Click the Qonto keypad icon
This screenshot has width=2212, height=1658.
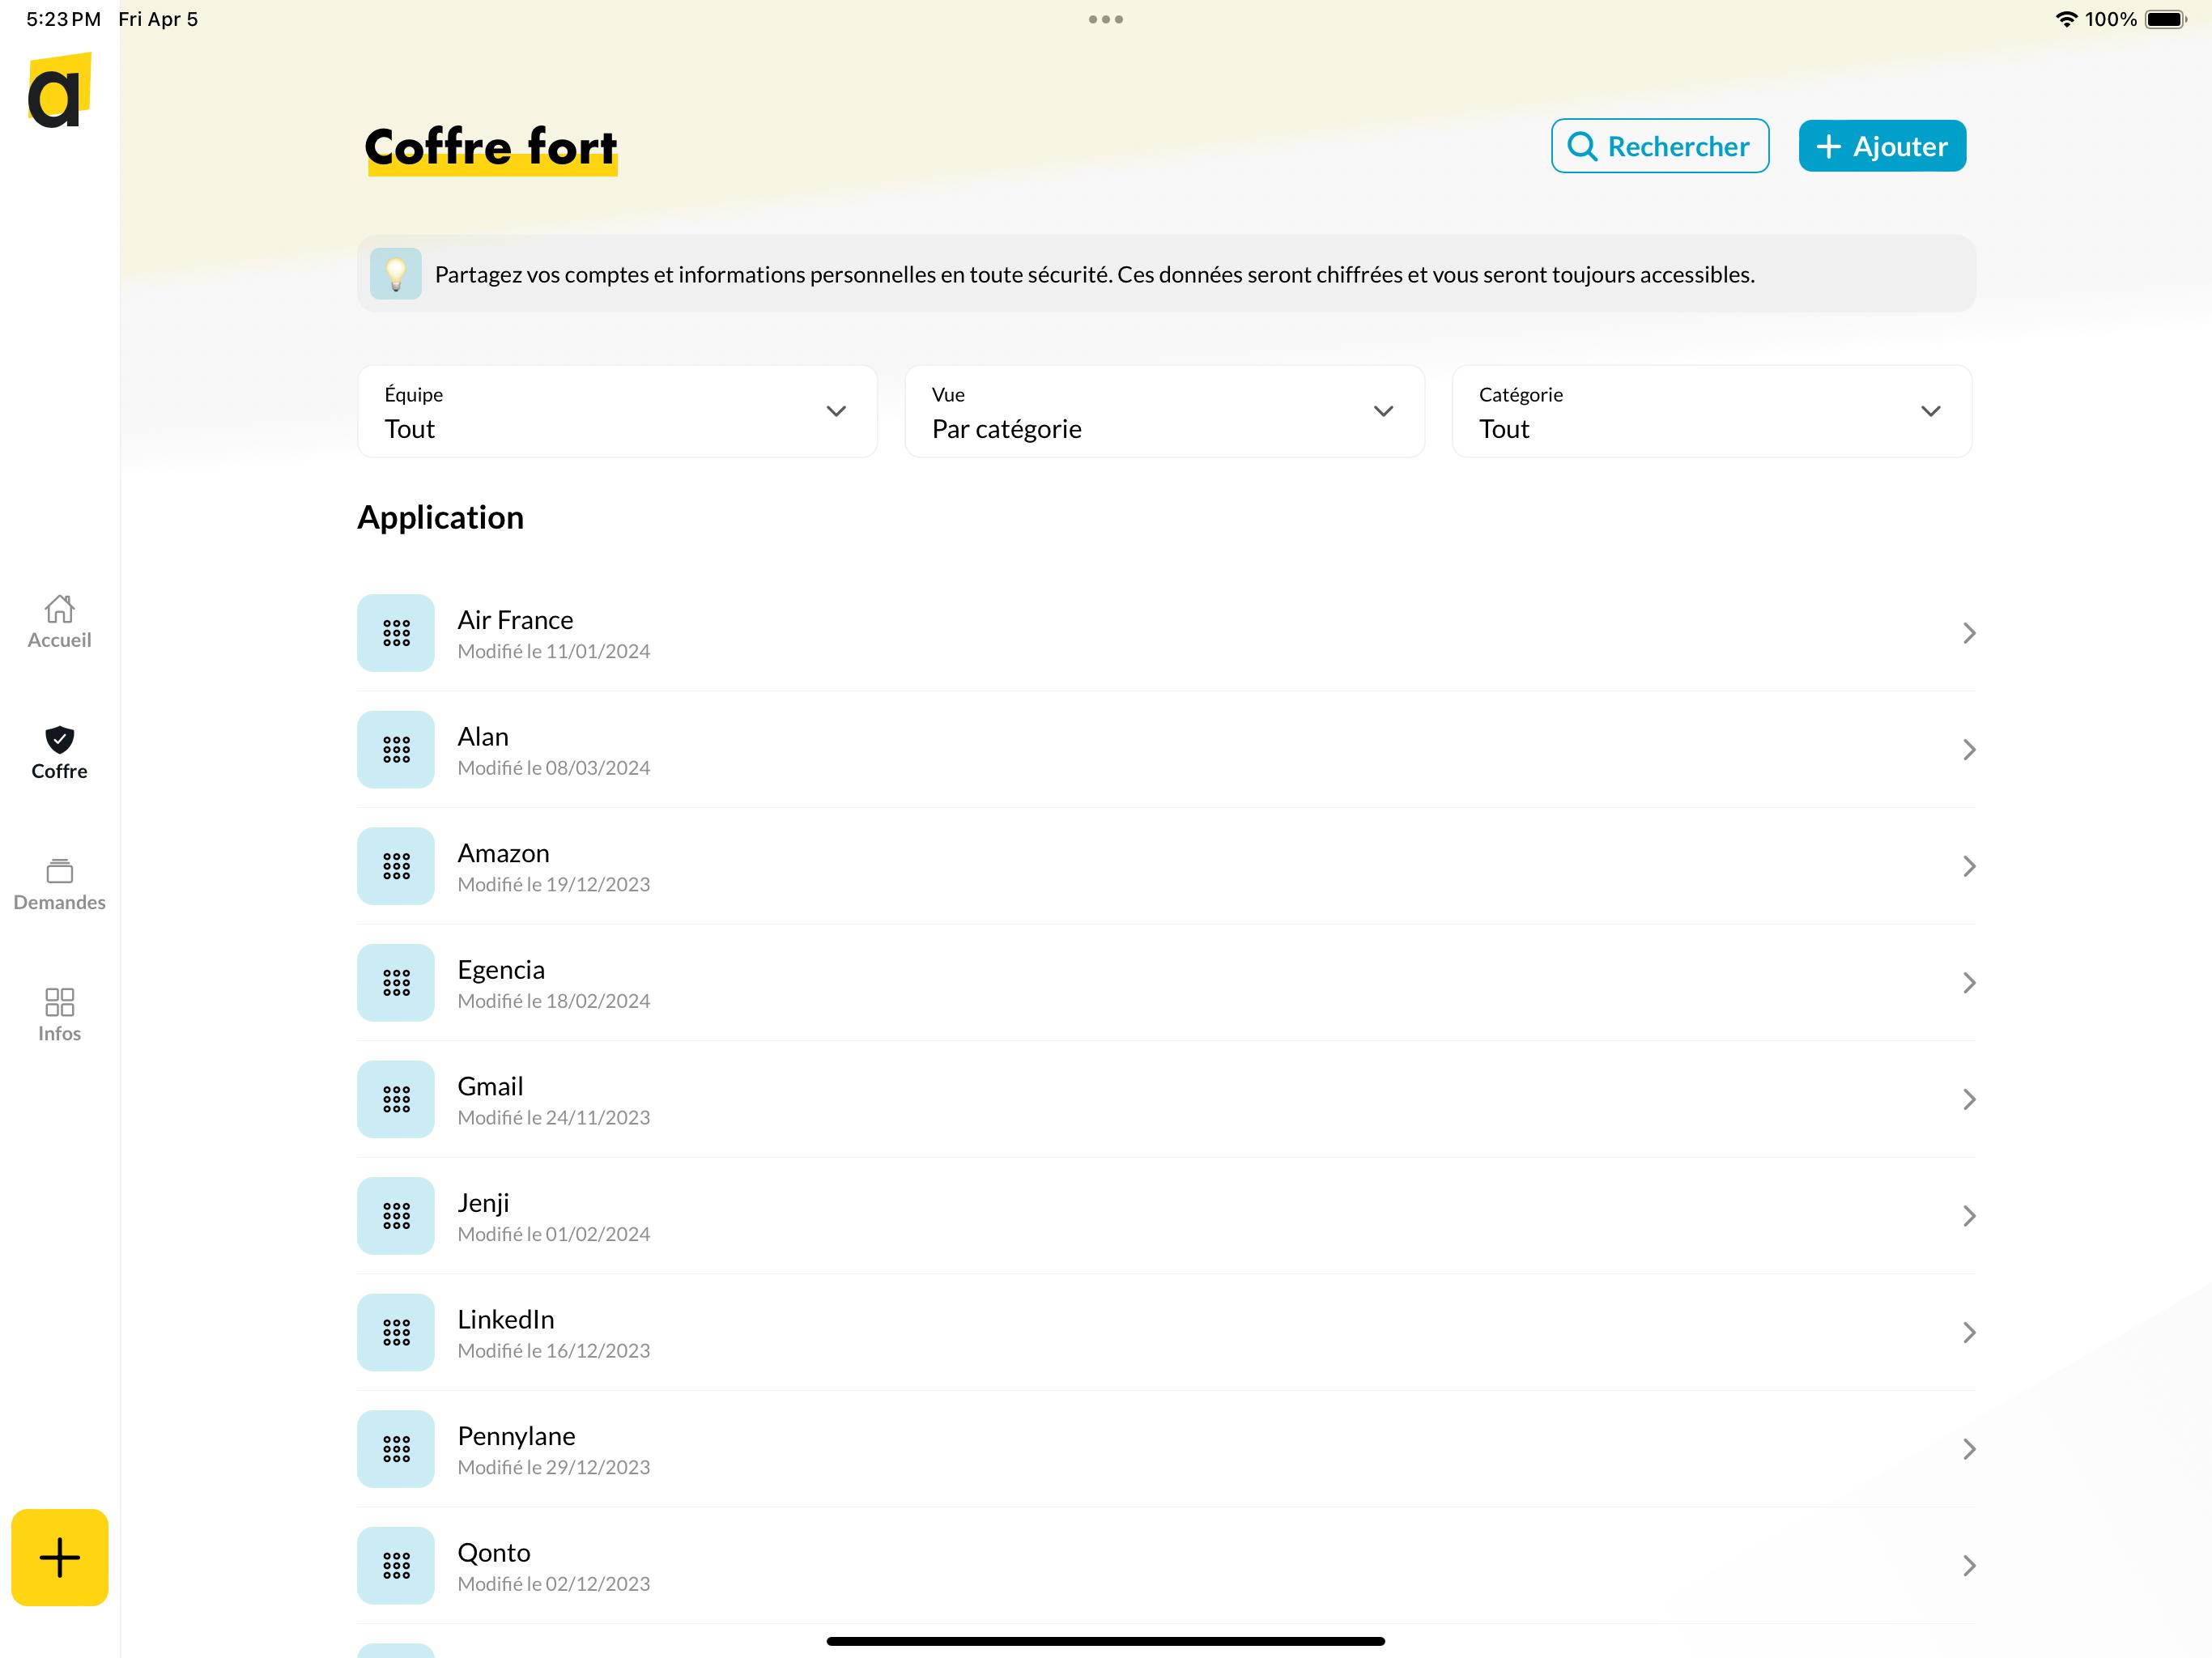(396, 1566)
